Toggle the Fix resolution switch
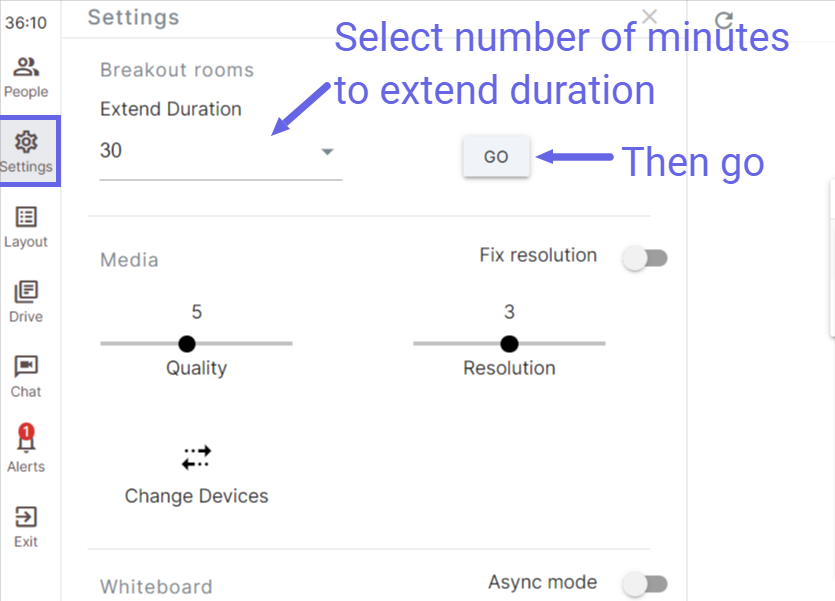This screenshot has height=601, width=835. click(x=645, y=258)
